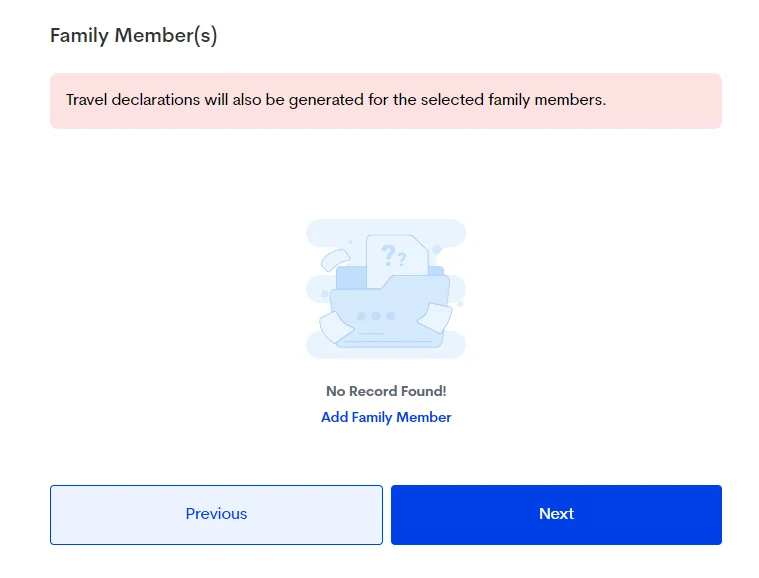This screenshot has width=759, height=578.
Task: Select the No Record Found! message
Action: point(386,391)
